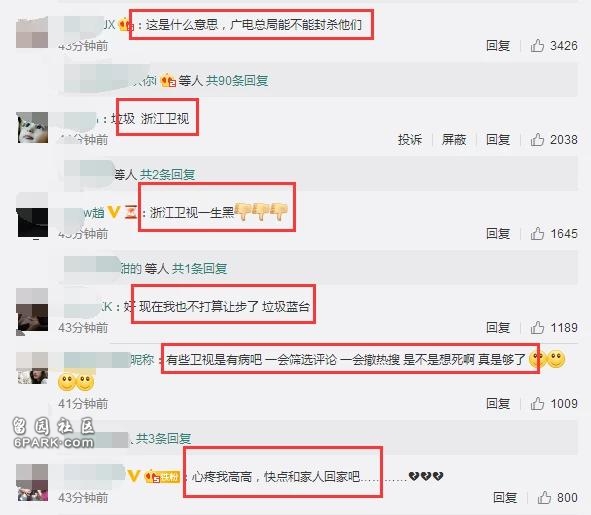
Task: Expand the 共2条回复 reply thread
Action: point(168,174)
